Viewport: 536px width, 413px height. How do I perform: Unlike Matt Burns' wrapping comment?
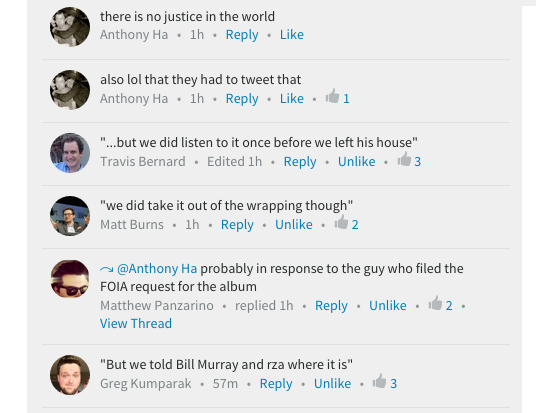click(294, 224)
